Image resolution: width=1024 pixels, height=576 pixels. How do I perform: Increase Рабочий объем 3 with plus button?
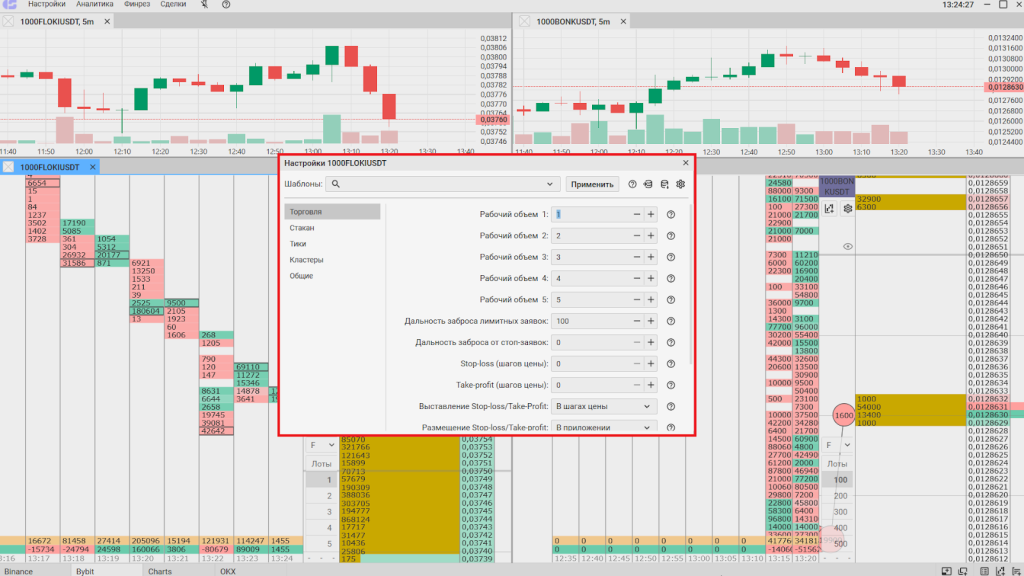coord(650,257)
